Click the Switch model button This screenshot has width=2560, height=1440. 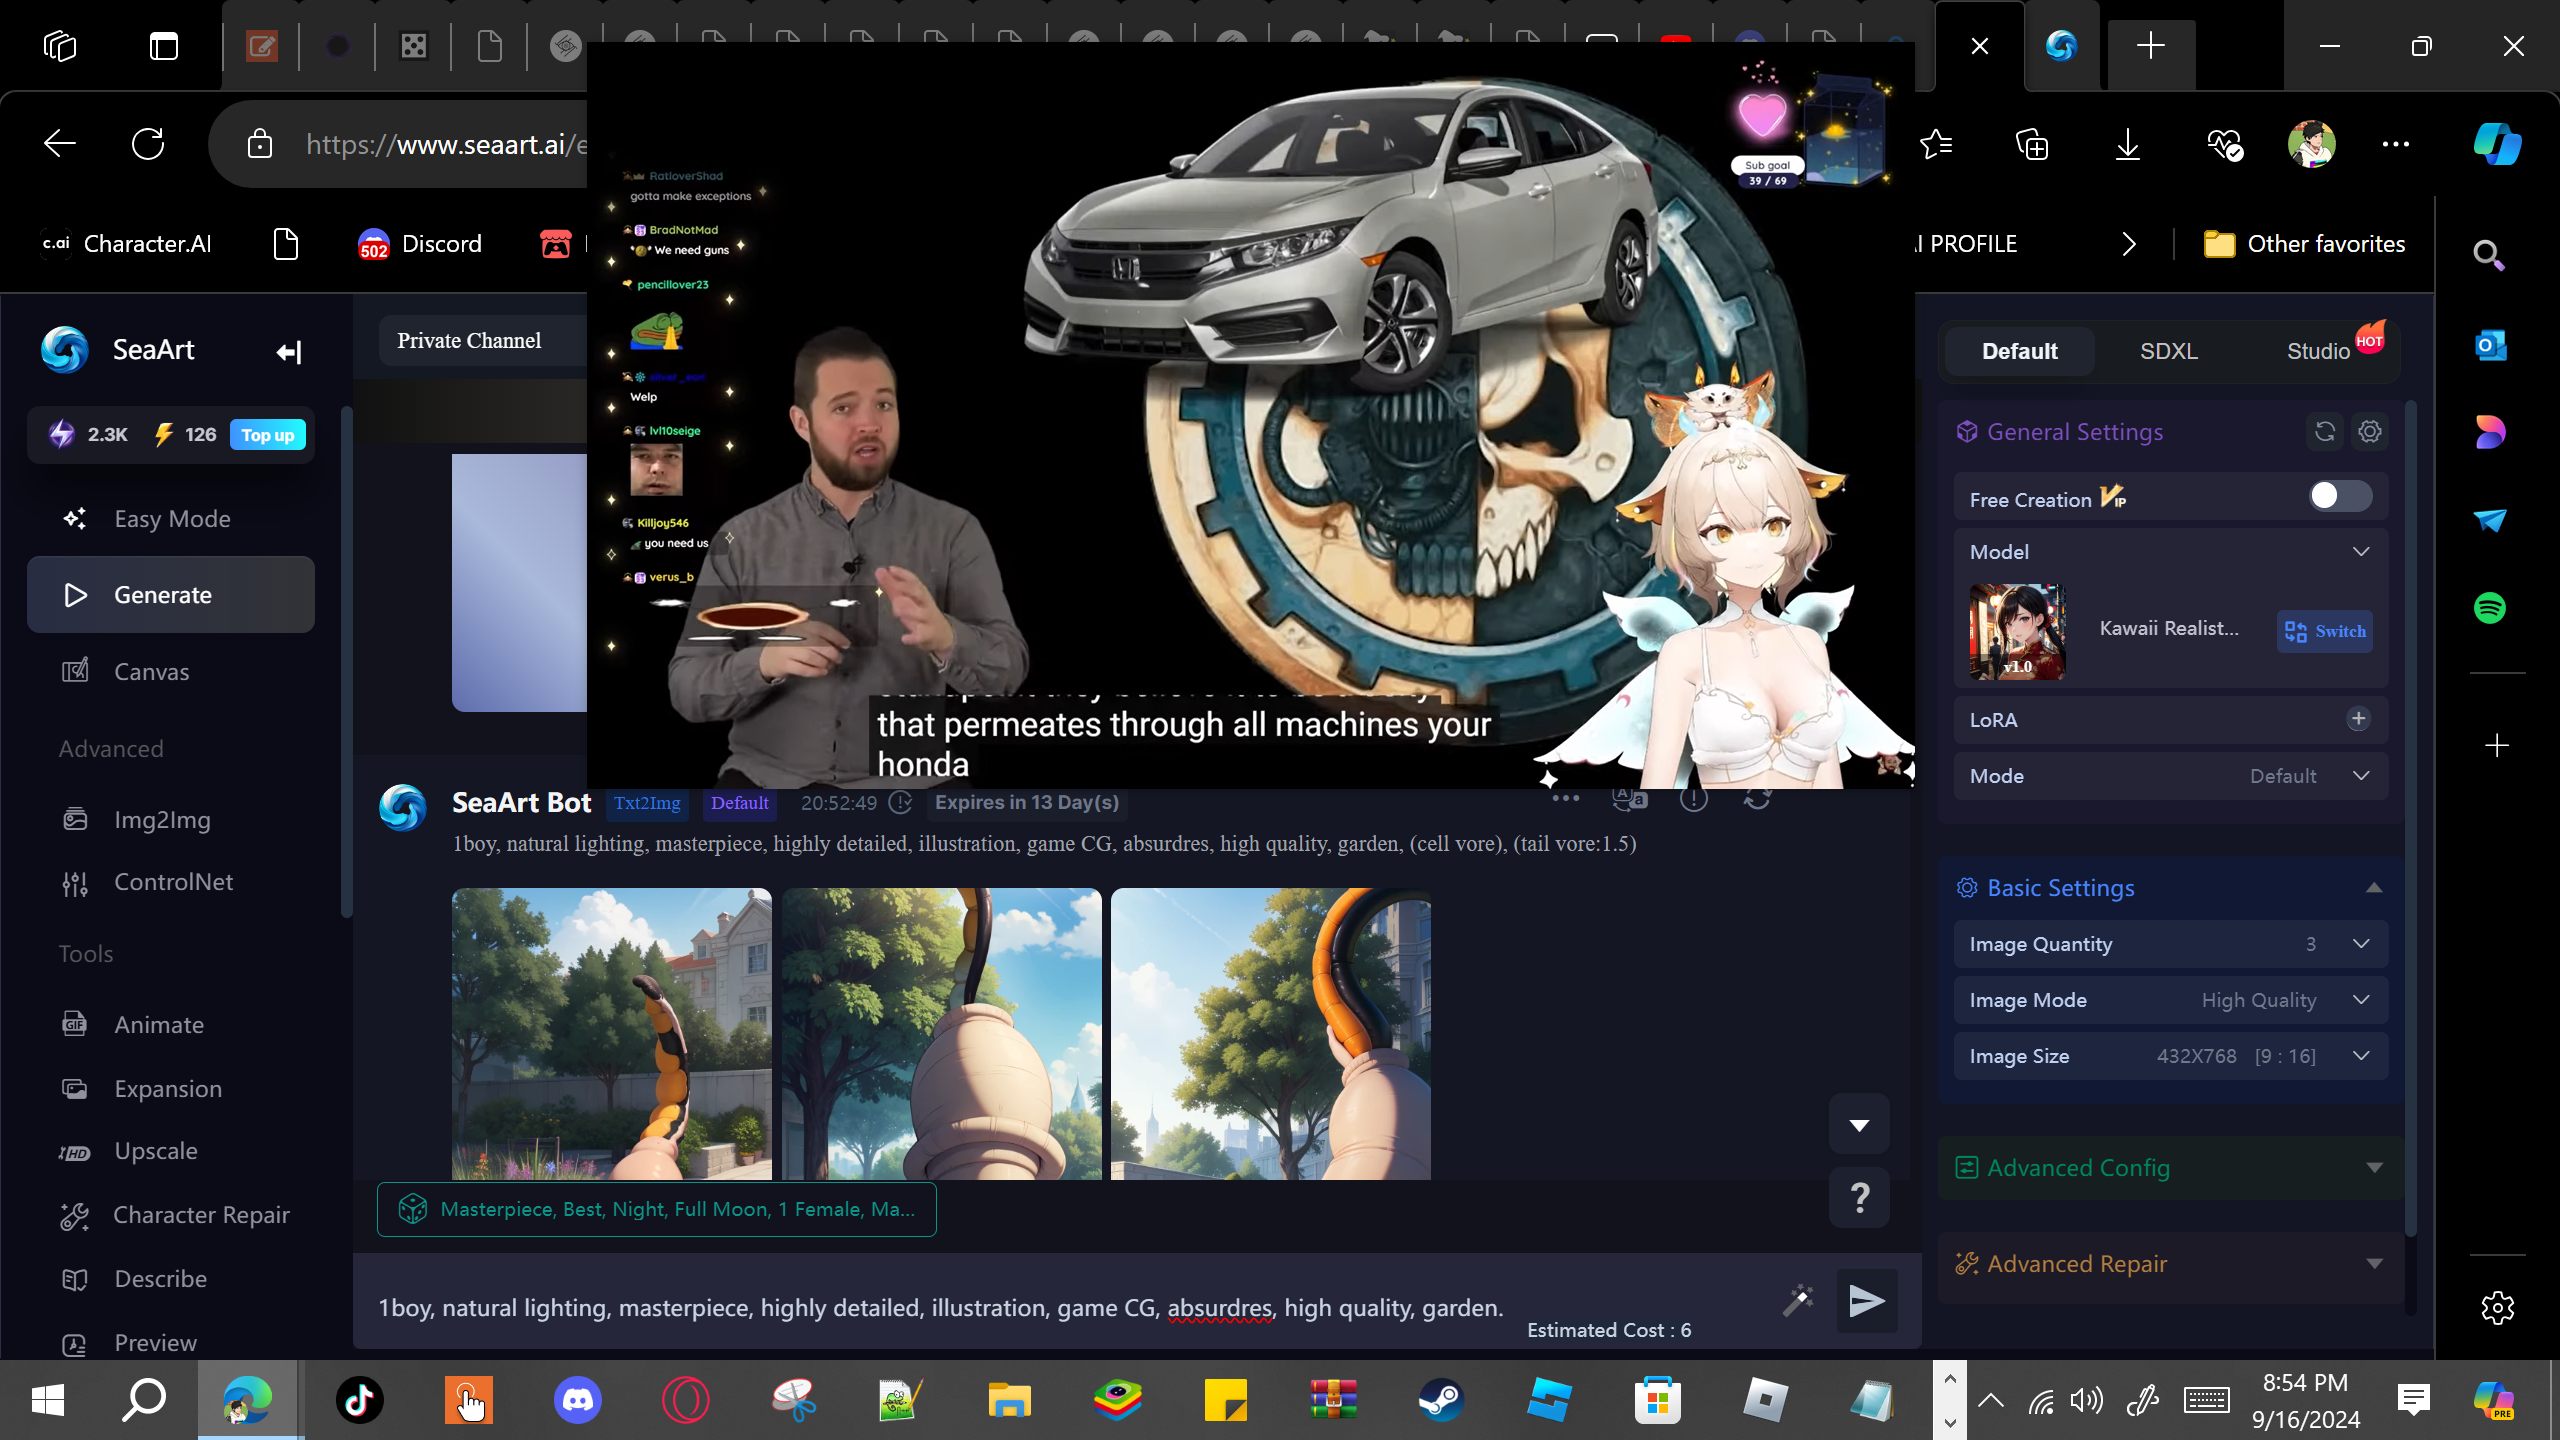(x=2325, y=631)
